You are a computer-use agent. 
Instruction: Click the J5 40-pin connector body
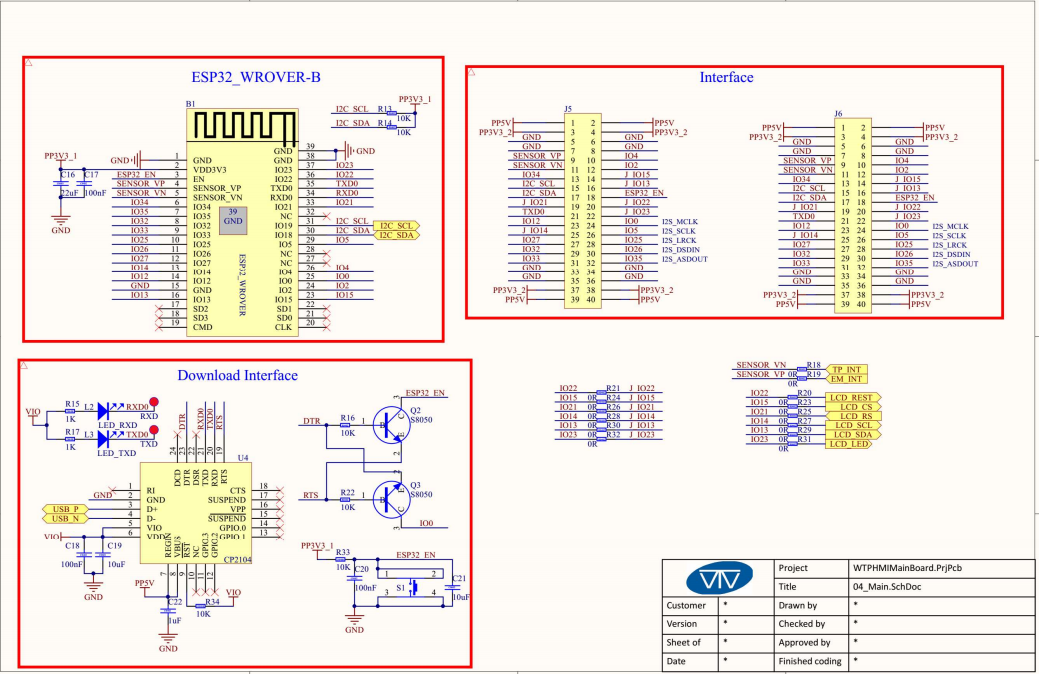coord(583,211)
